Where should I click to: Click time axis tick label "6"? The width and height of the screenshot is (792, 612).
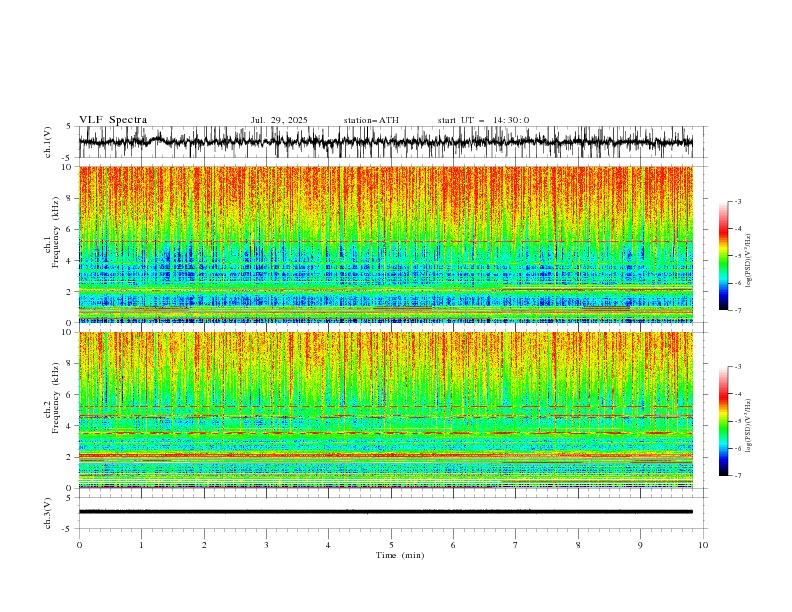(x=453, y=545)
